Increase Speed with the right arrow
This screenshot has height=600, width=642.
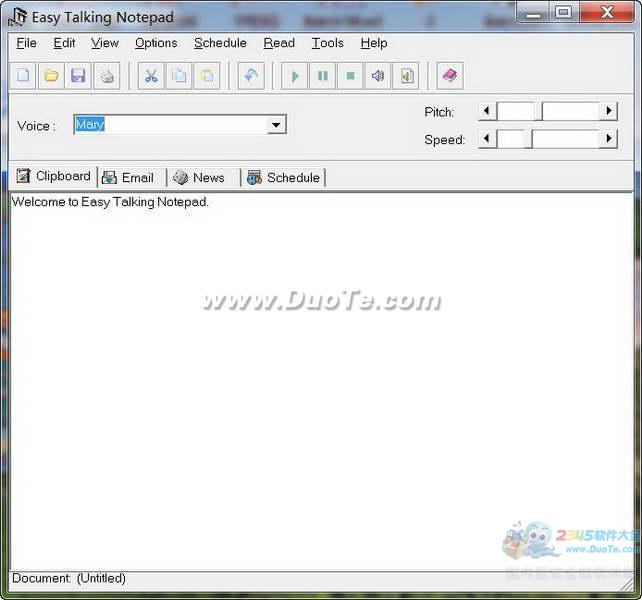(608, 139)
